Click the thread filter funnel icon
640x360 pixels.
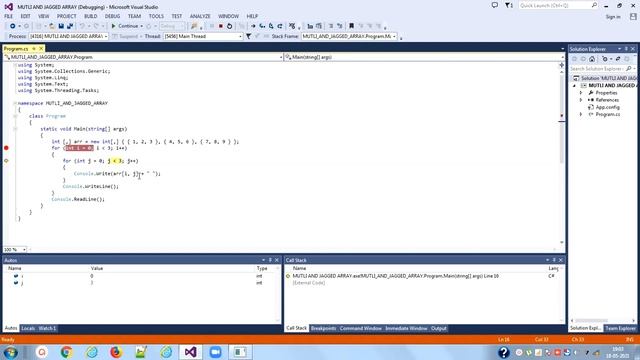(x=249, y=36)
